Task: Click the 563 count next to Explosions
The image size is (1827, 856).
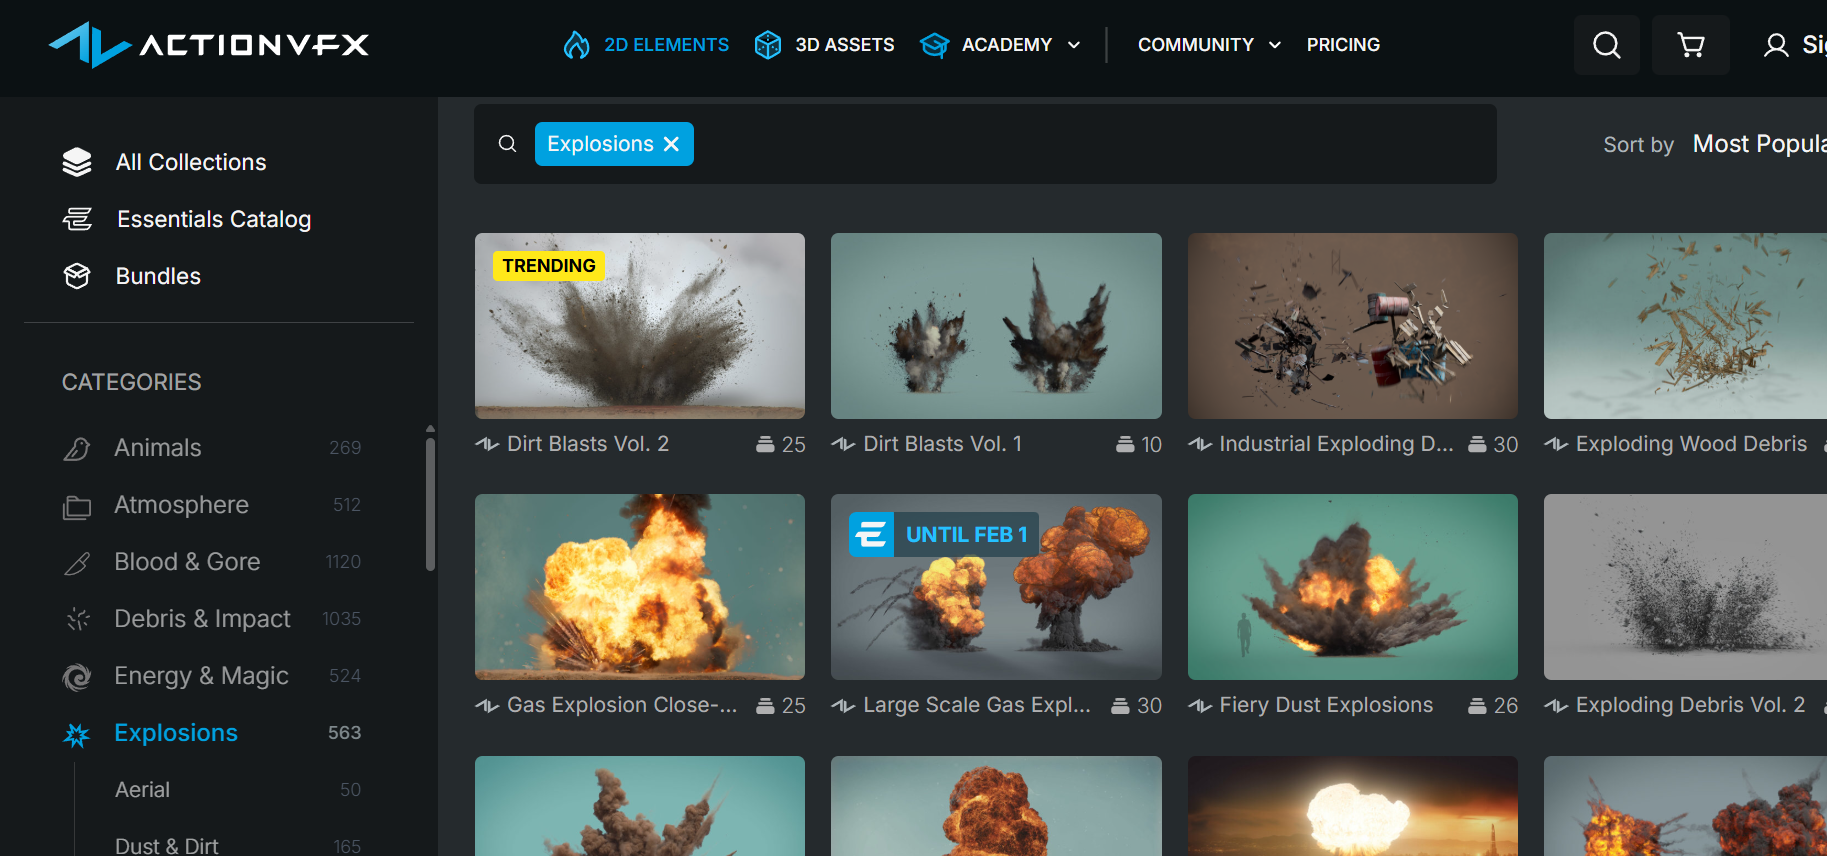Action: (x=344, y=733)
